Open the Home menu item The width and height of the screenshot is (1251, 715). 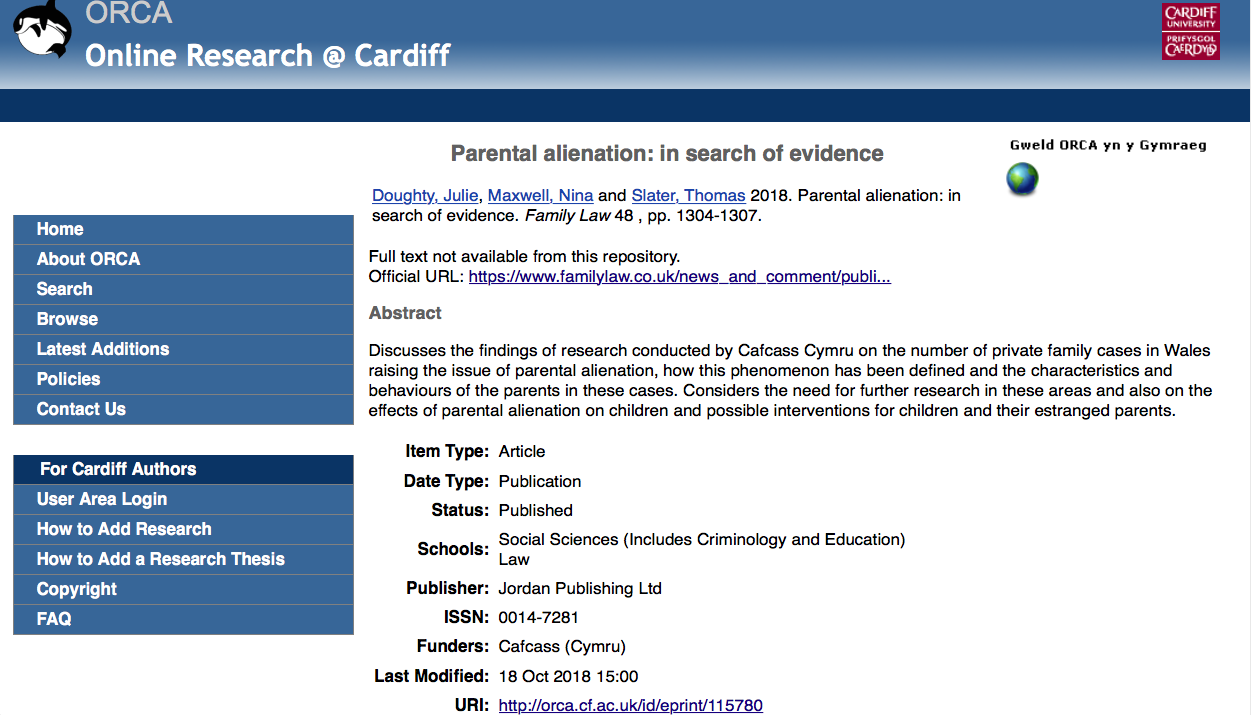[60, 229]
